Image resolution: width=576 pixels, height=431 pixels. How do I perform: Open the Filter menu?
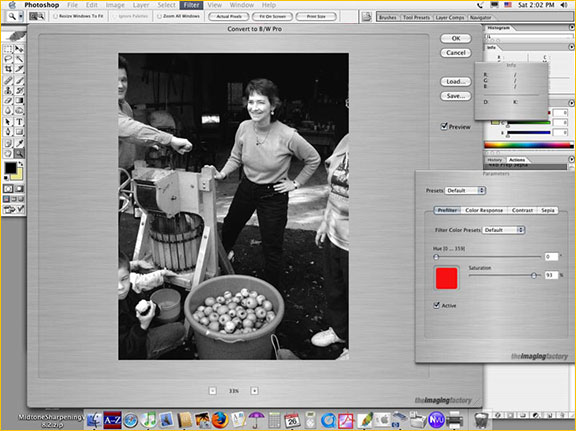tap(191, 5)
